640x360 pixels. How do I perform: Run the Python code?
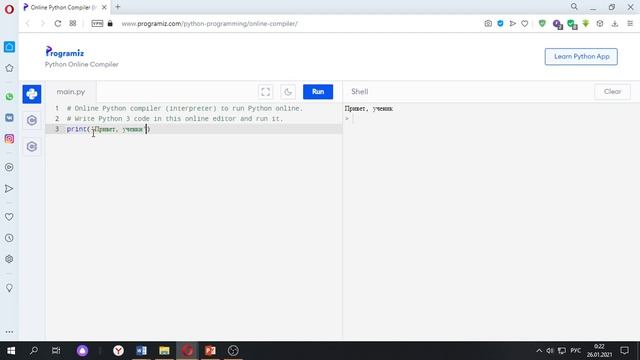click(x=318, y=92)
